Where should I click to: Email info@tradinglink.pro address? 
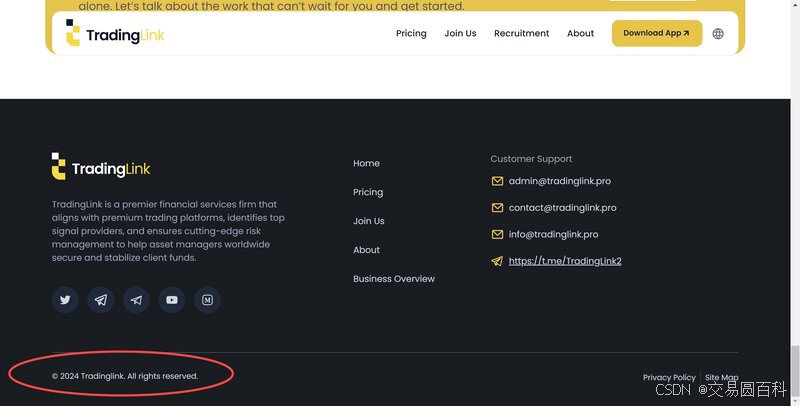[x=554, y=234]
